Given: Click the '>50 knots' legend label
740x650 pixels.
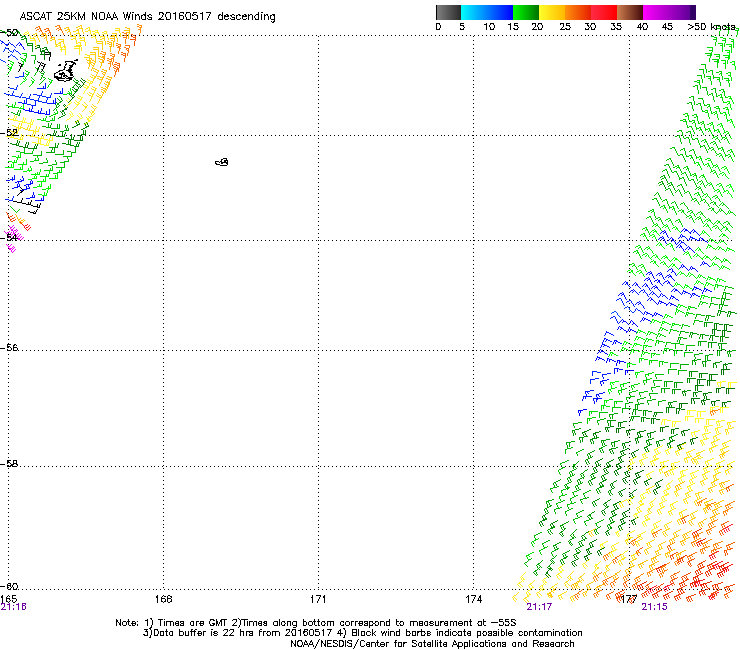Looking at the screenshot, I should pos(712,27).
